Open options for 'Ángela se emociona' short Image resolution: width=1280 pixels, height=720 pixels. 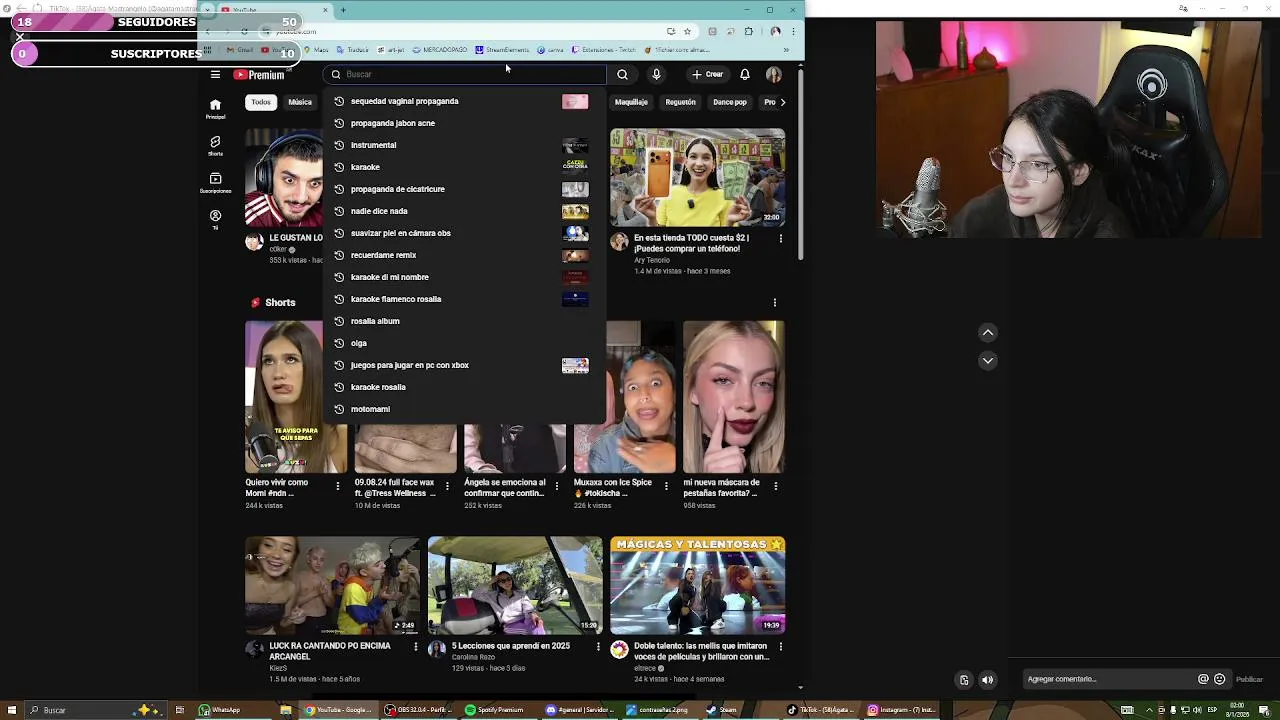pyautogui.click(x=557, y=486)
